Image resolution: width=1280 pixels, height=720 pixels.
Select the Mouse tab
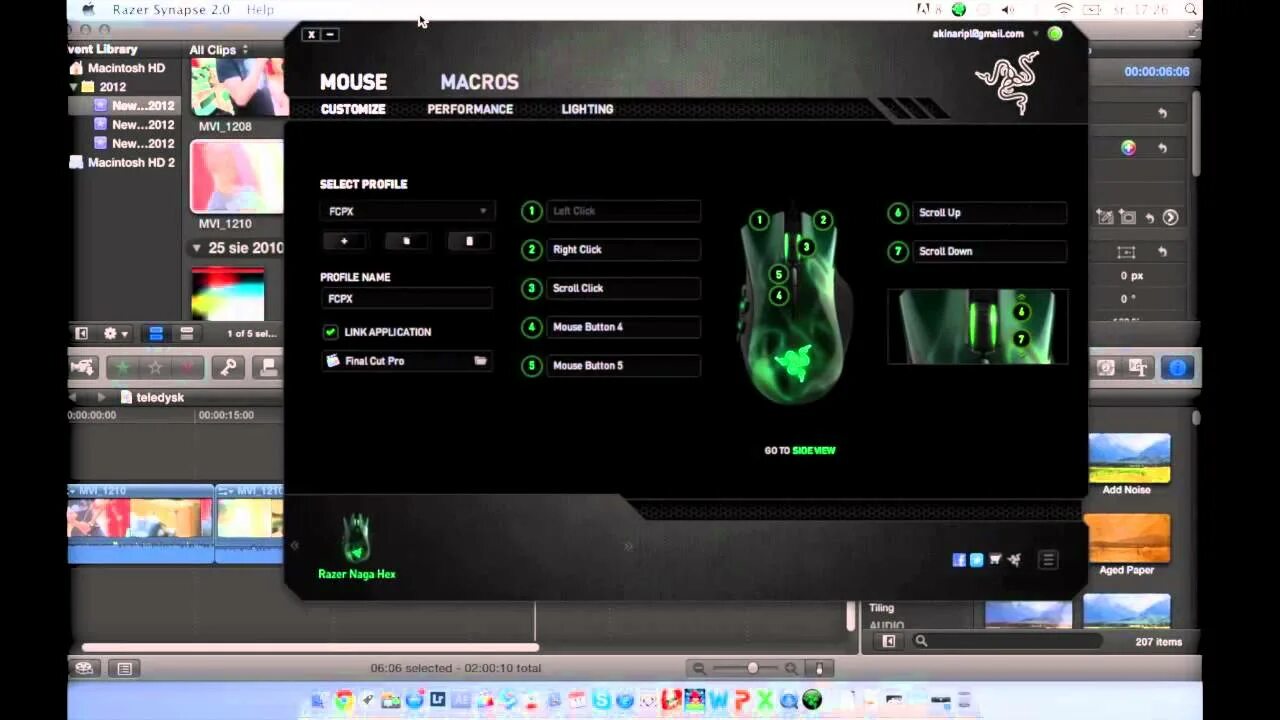[353, 82]
